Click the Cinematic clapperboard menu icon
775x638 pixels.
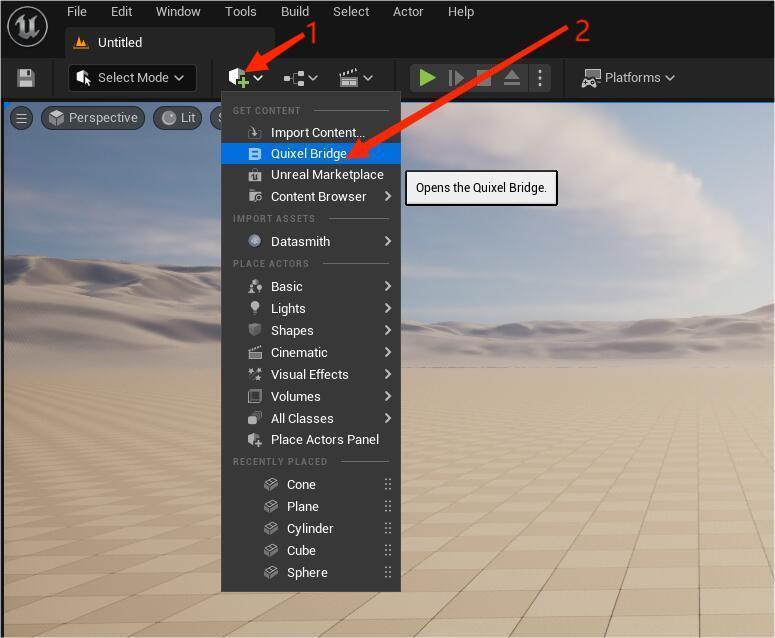coord(255,352)
